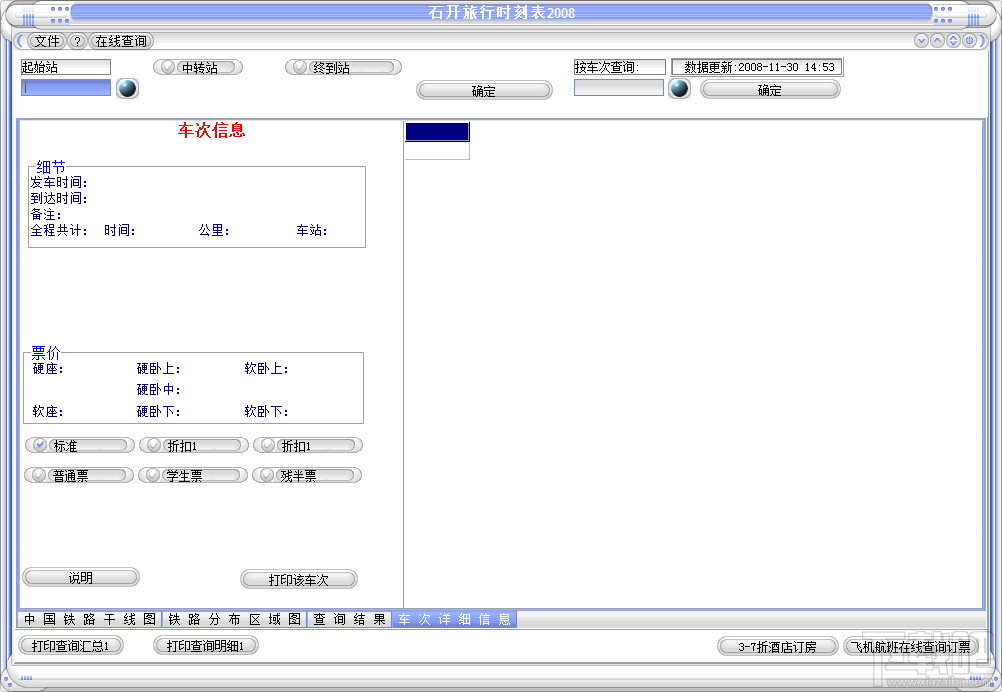
Task: Choose the second 折扣1 option
Action: click(x=308, y=445)
